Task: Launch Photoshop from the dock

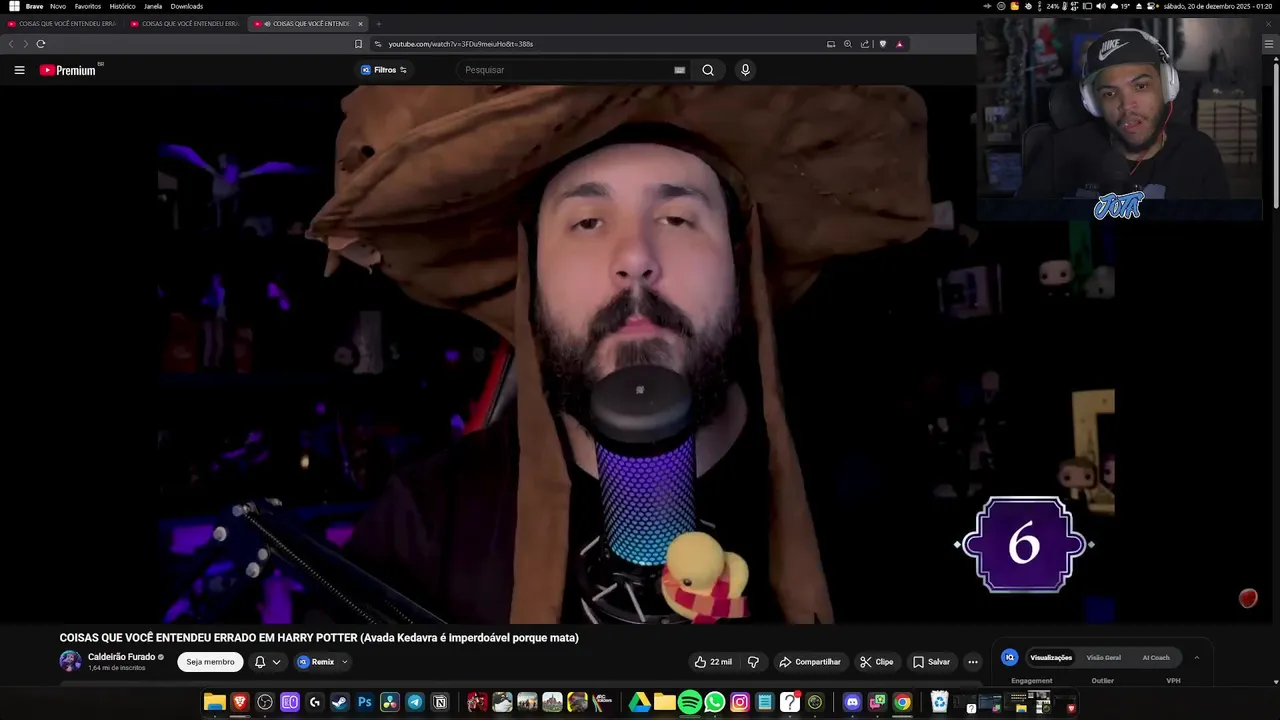Action: (x=365, y=703)
